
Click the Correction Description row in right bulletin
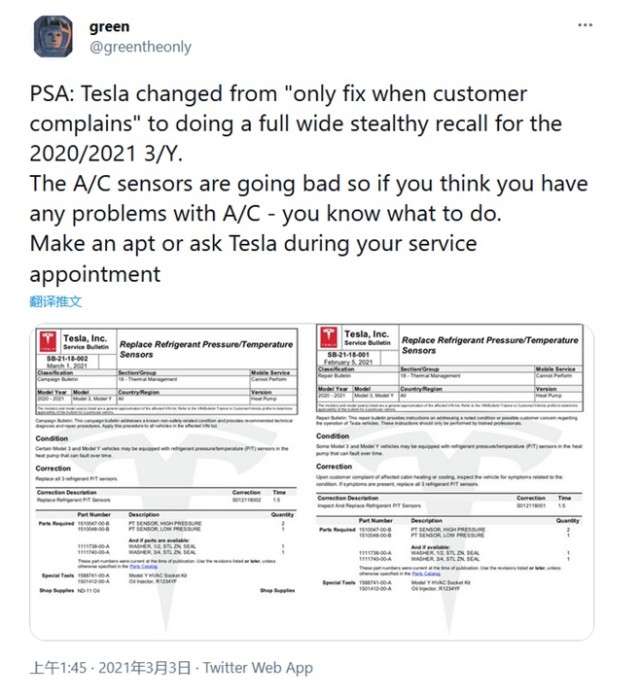click(x=449, y=502)
